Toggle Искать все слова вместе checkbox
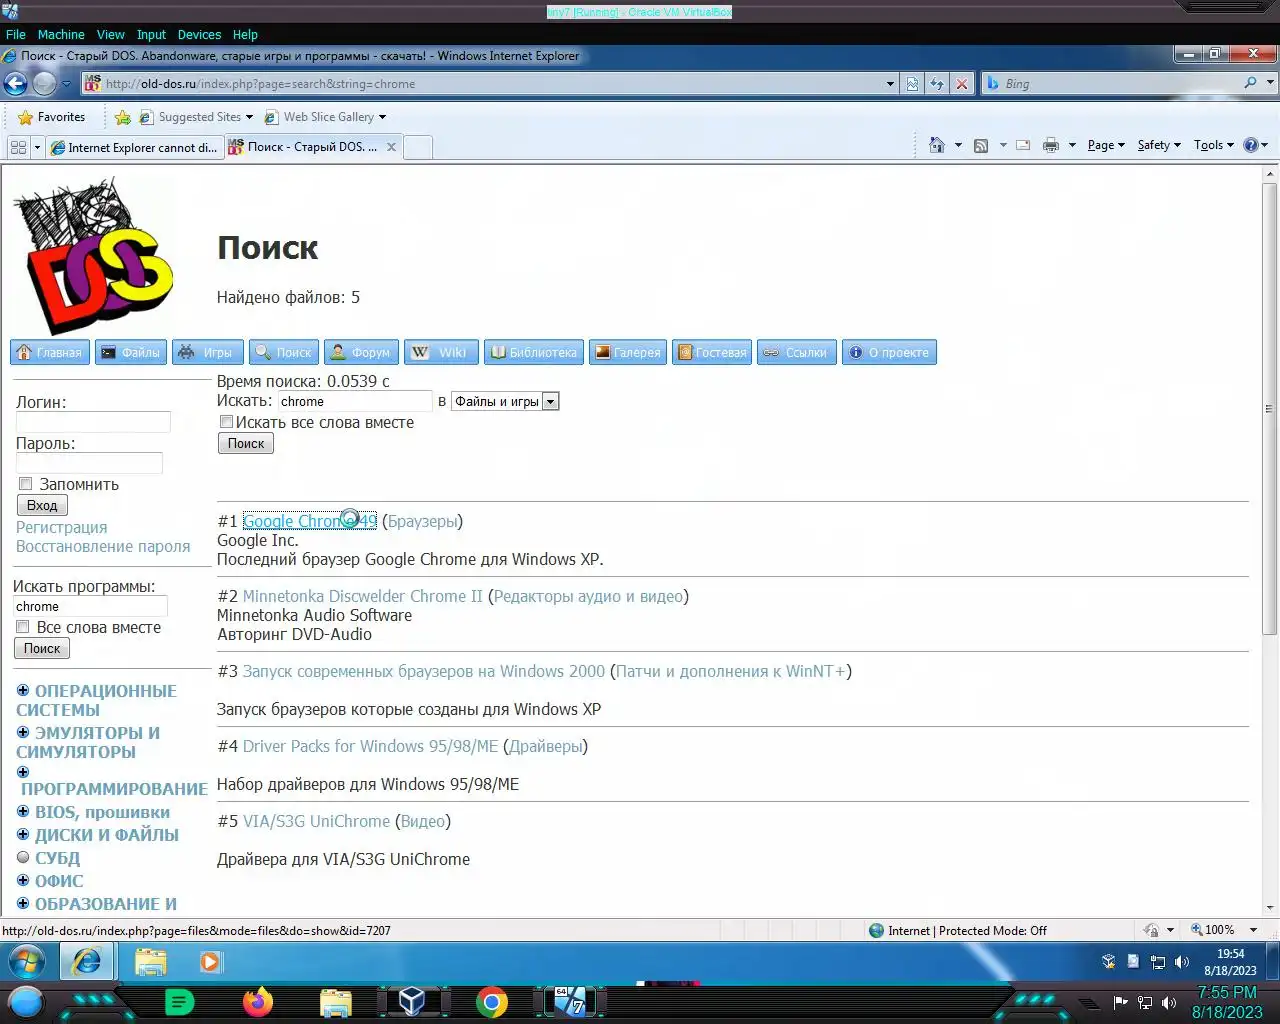1280x1024 pixels. [227, 422]
